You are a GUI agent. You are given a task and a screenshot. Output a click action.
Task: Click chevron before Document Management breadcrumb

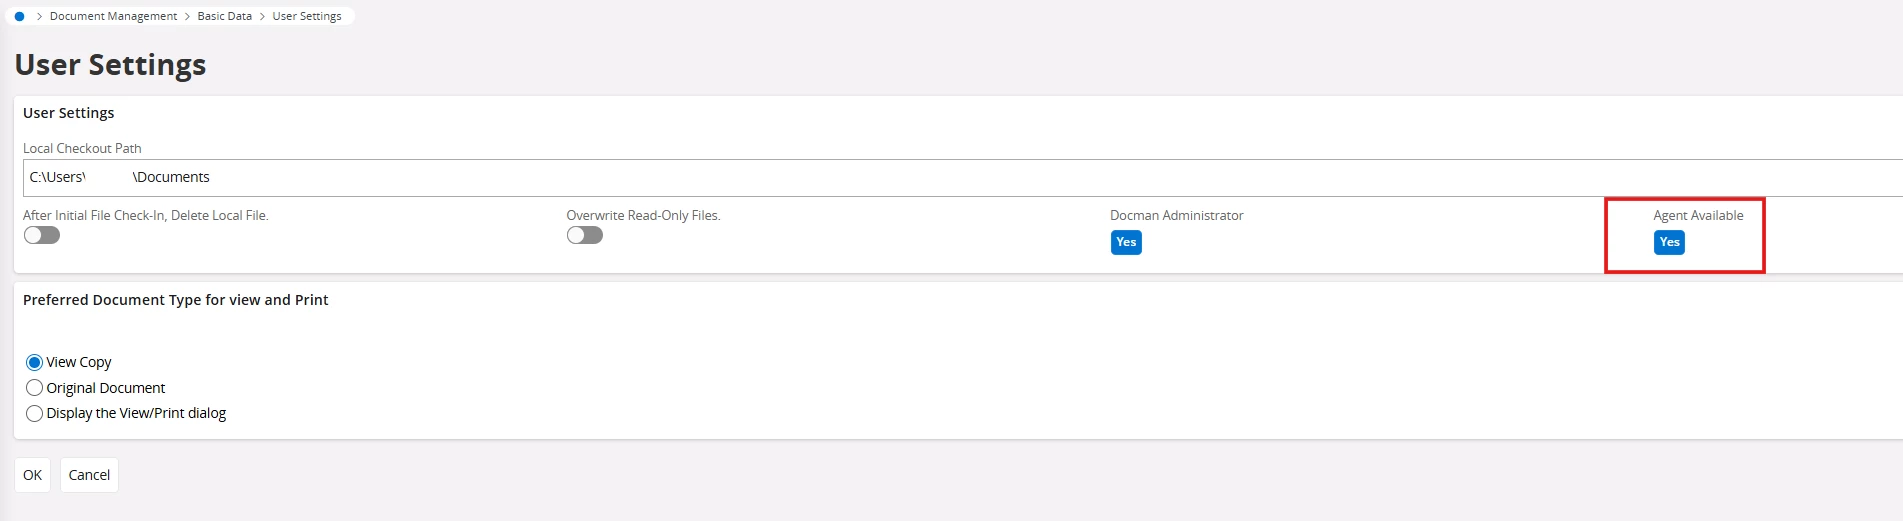click(39, 16)
